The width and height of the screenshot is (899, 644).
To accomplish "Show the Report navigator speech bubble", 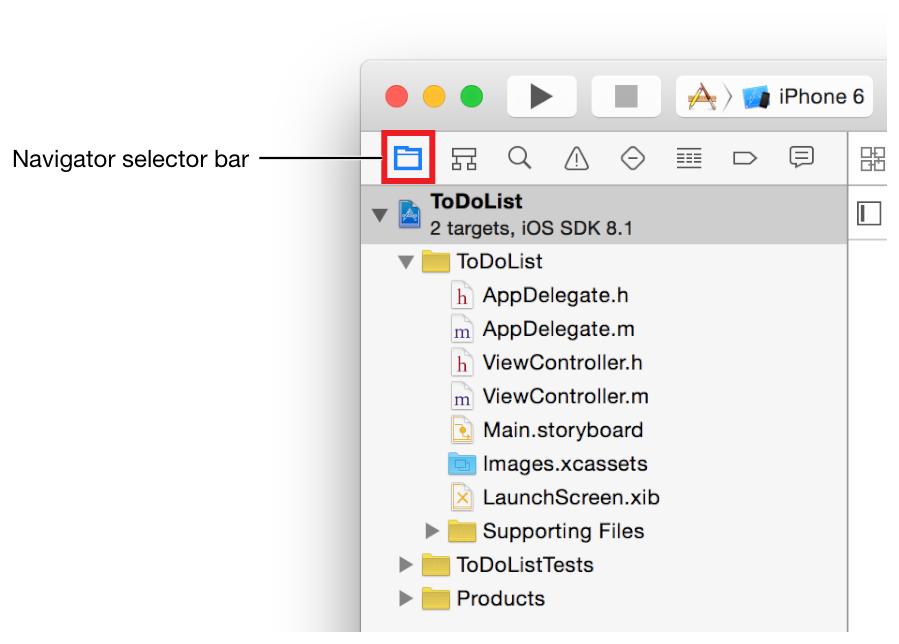I will 801,157.
